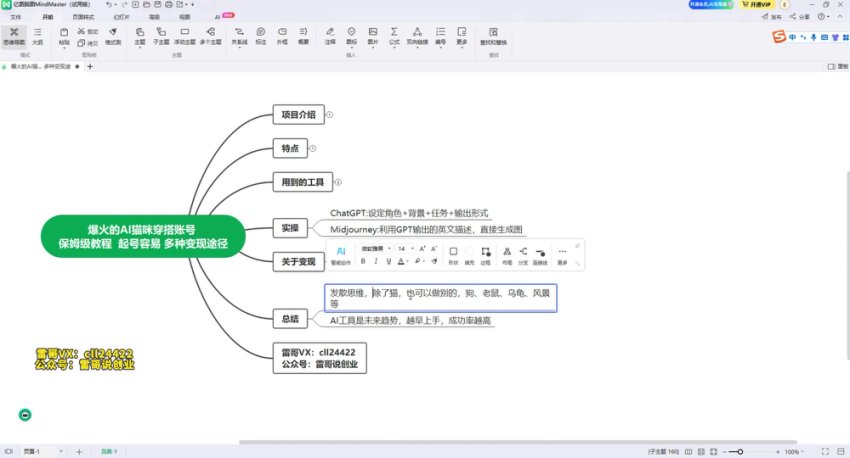This screenshot has height=458, width=850.
Task: Switch to the 幻灯片 ribbon tab
Action: pos(121,17)
